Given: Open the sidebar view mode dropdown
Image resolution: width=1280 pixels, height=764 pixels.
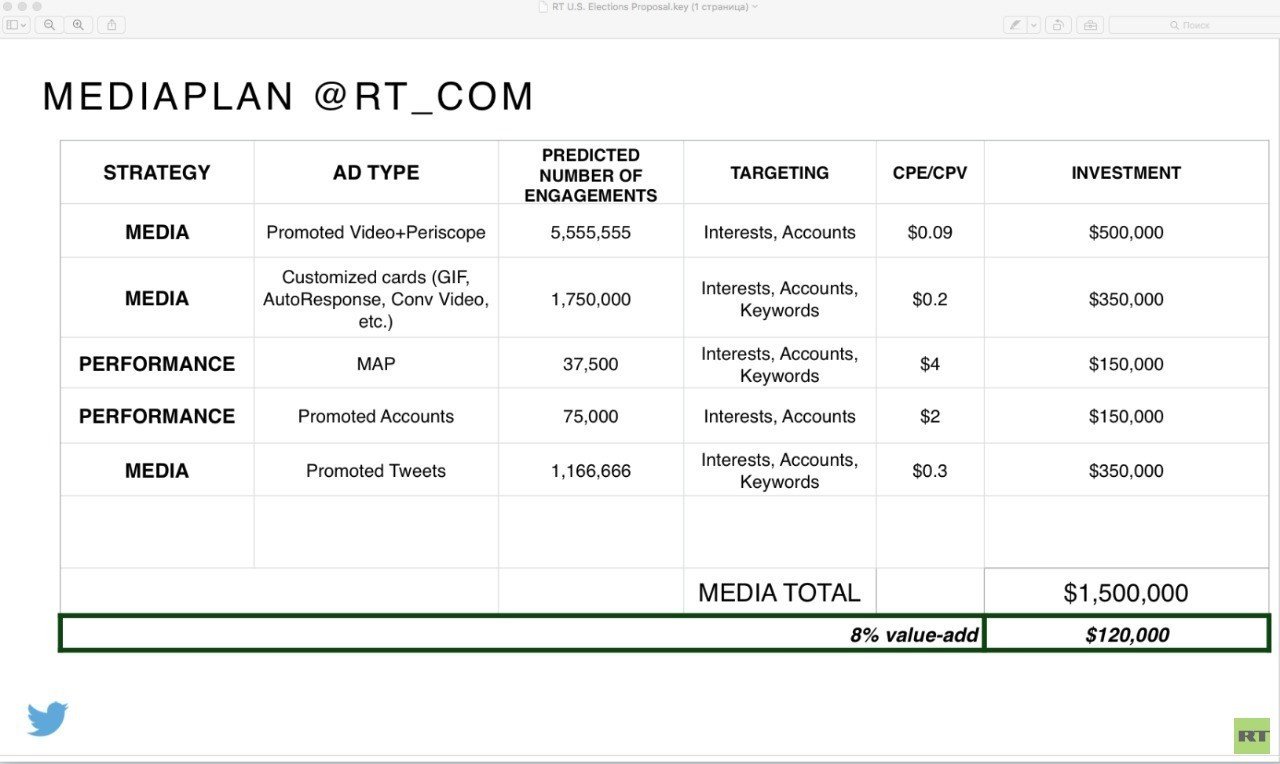Looking at the screenshot, I should click(x=17, y=25).
